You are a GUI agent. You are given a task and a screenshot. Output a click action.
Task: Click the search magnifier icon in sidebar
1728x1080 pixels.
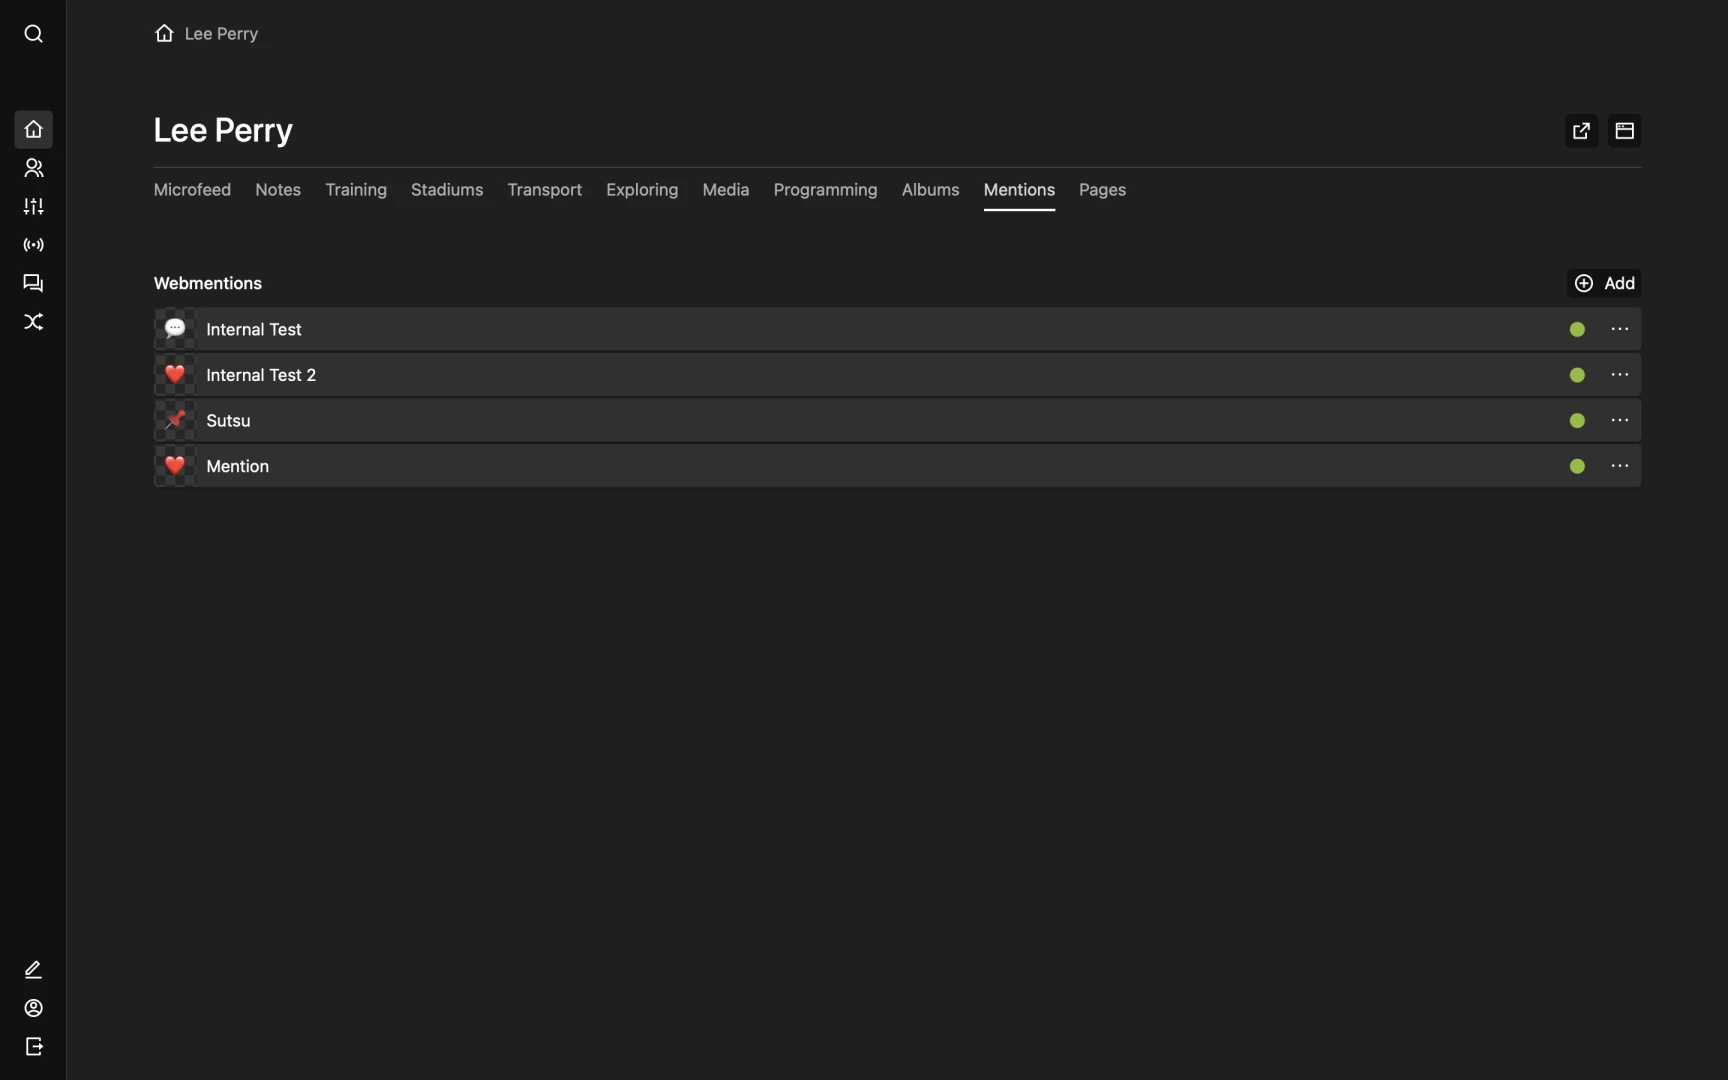[x=33, y=34]
